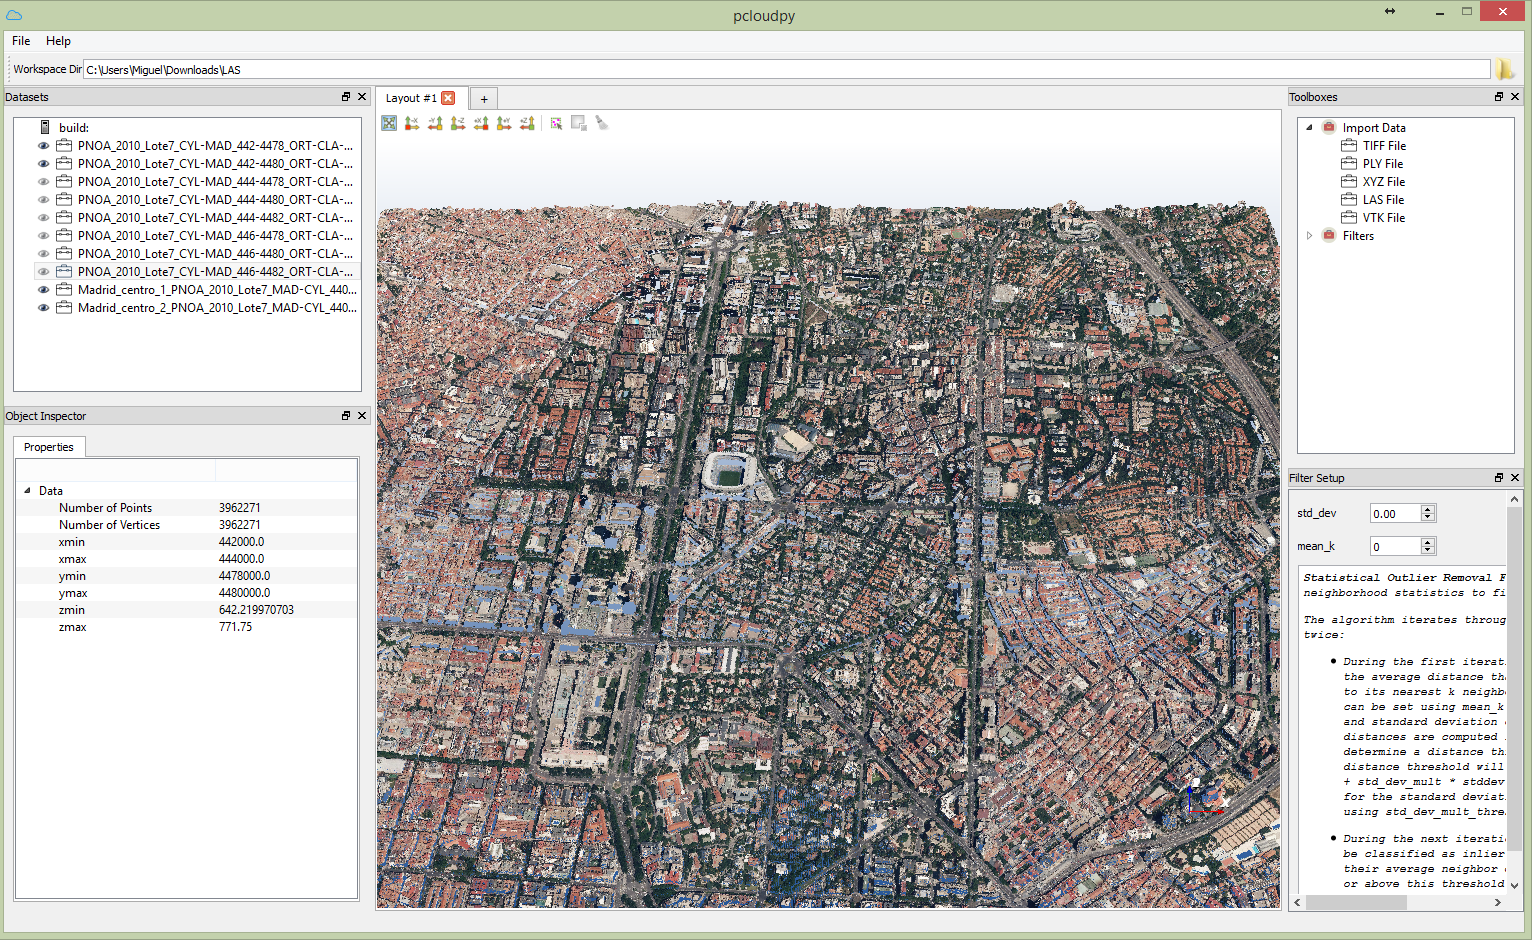This screenshot has width=1532, height=940.
Task: Hide the PNOA 442-4478 dataset
Action: [x=43, y=146]
